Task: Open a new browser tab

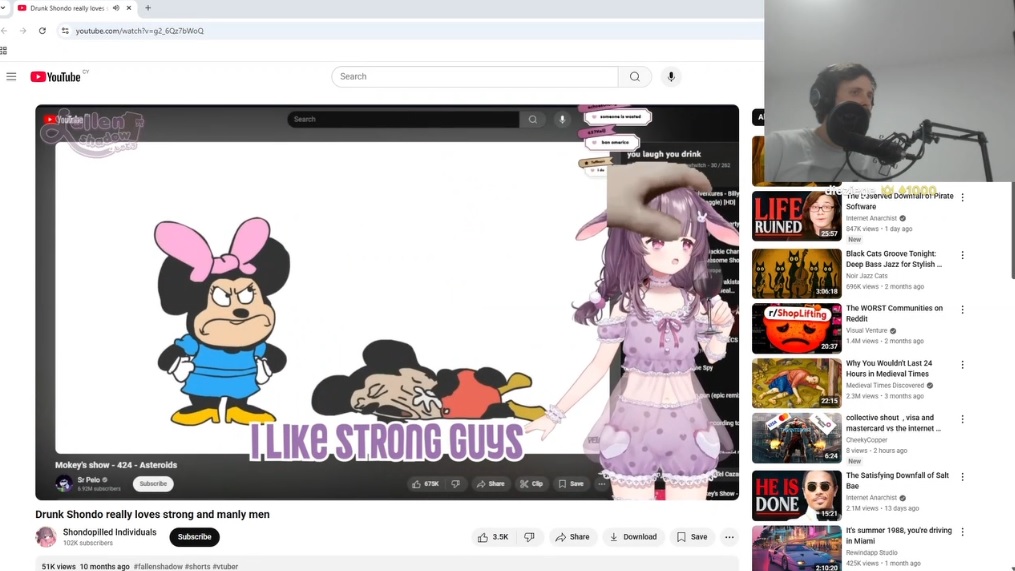Action: point(148,8)
